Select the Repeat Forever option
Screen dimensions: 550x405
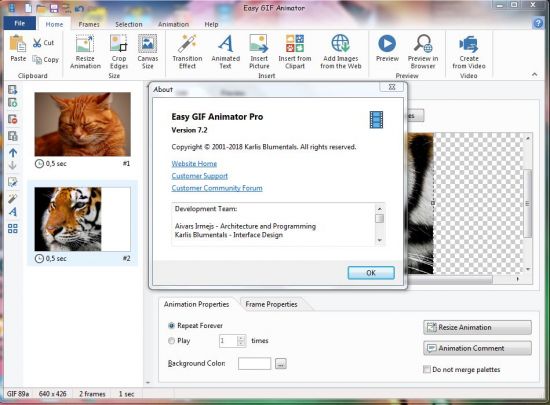tap(171, 326)
